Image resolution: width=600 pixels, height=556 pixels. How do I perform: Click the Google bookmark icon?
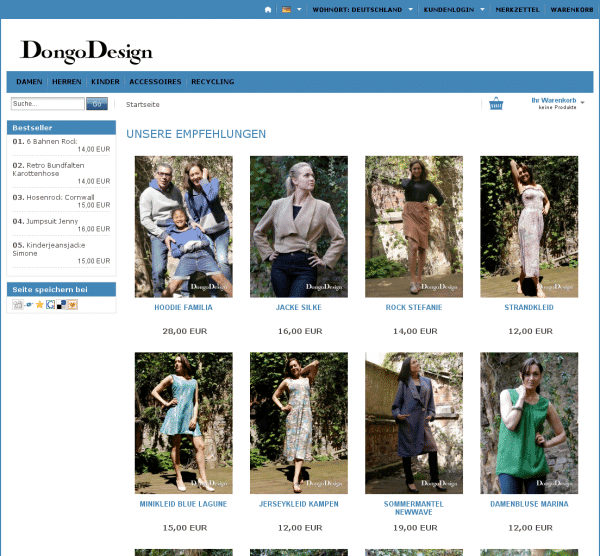(x=50, y=305)
